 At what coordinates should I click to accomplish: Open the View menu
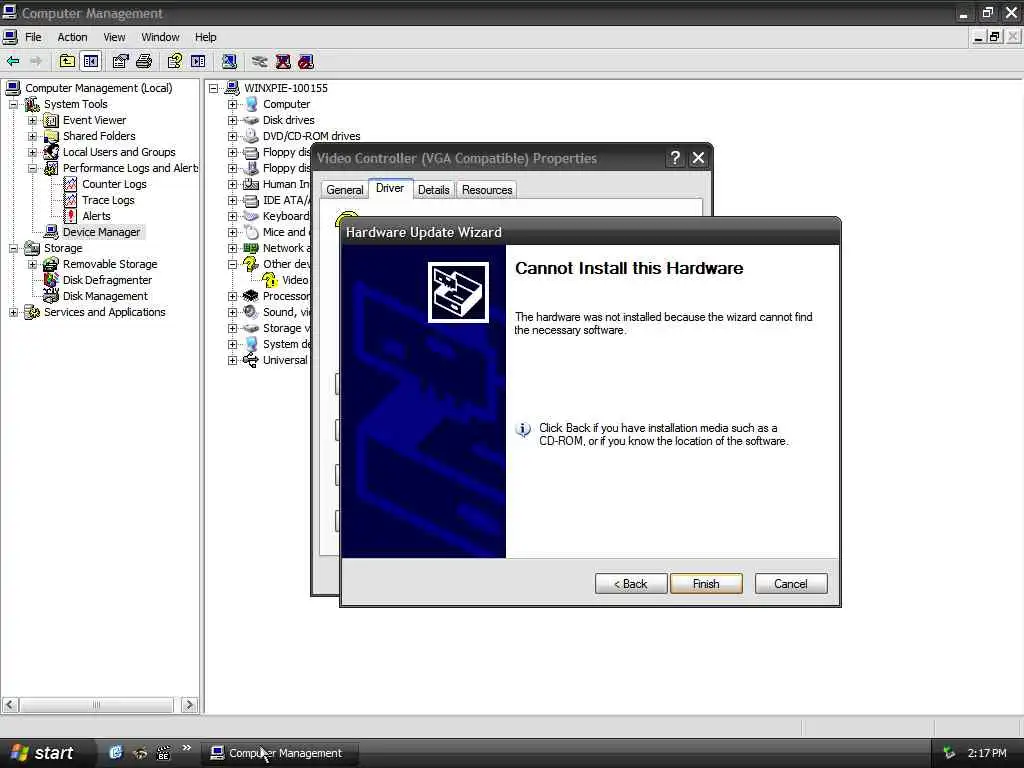[114, 37]
